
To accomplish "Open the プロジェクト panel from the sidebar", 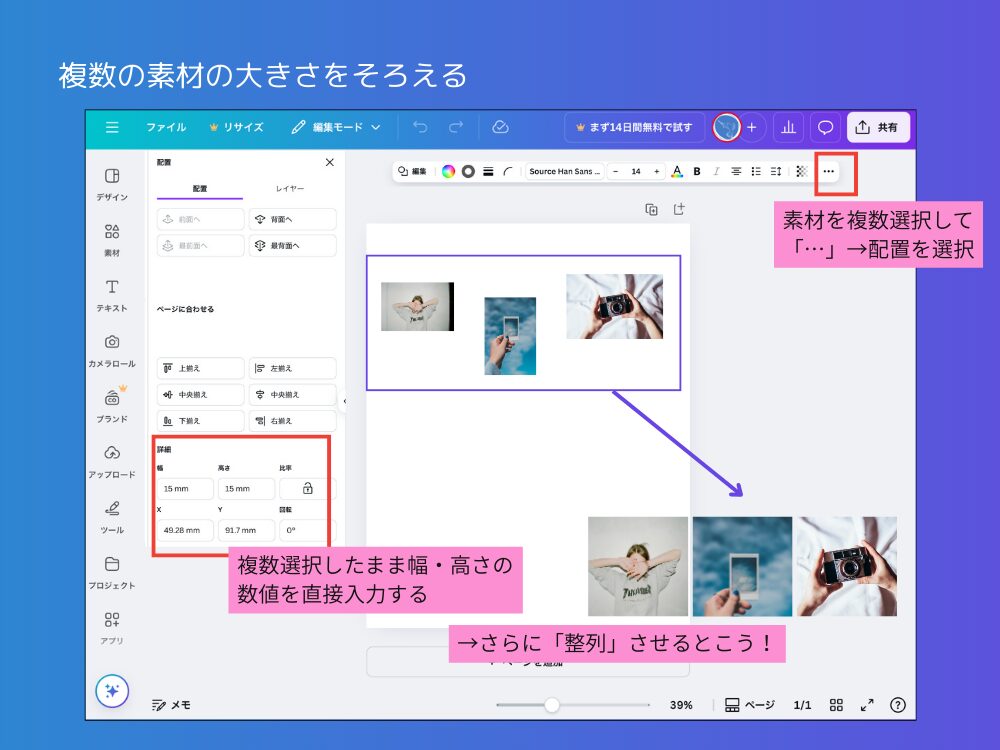I will (110, 572).
